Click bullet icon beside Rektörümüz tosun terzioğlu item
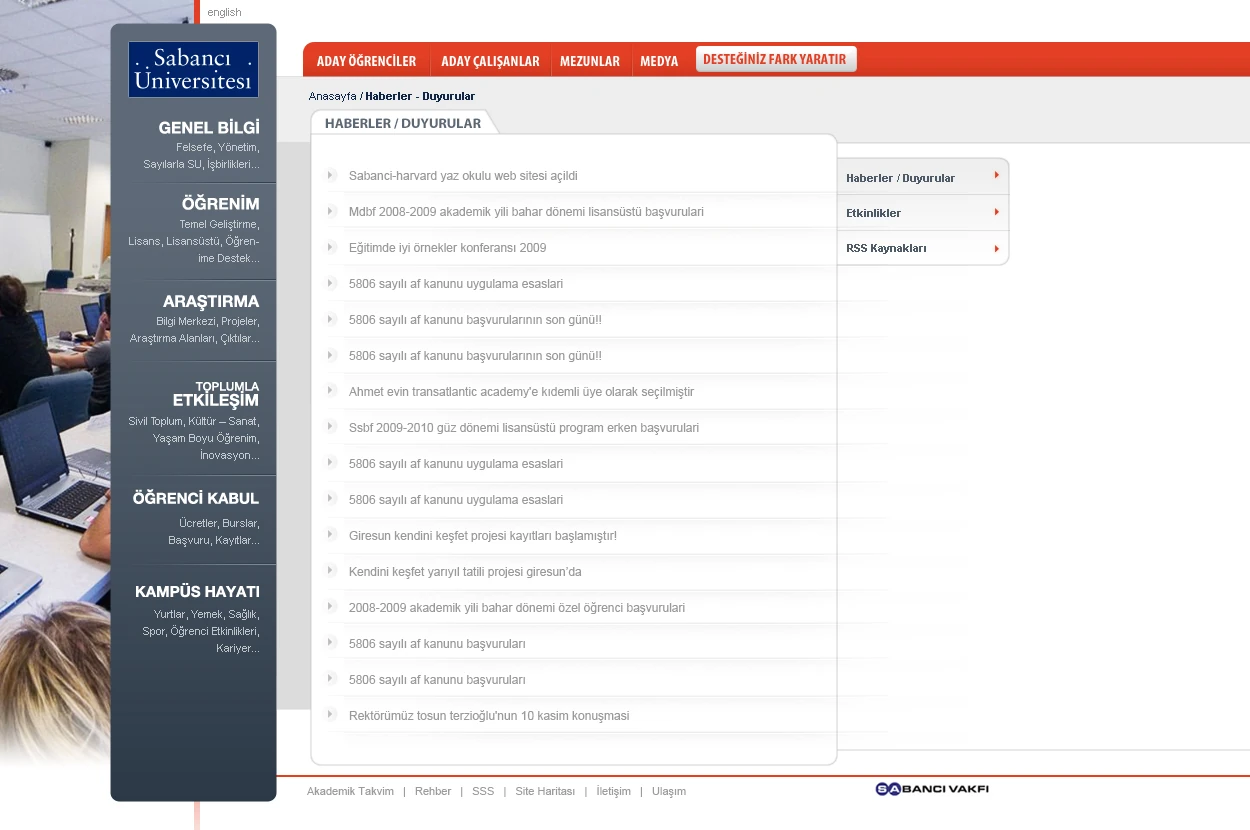The image size is (1250, 830). pyautogui.click(x=331, y=715)
